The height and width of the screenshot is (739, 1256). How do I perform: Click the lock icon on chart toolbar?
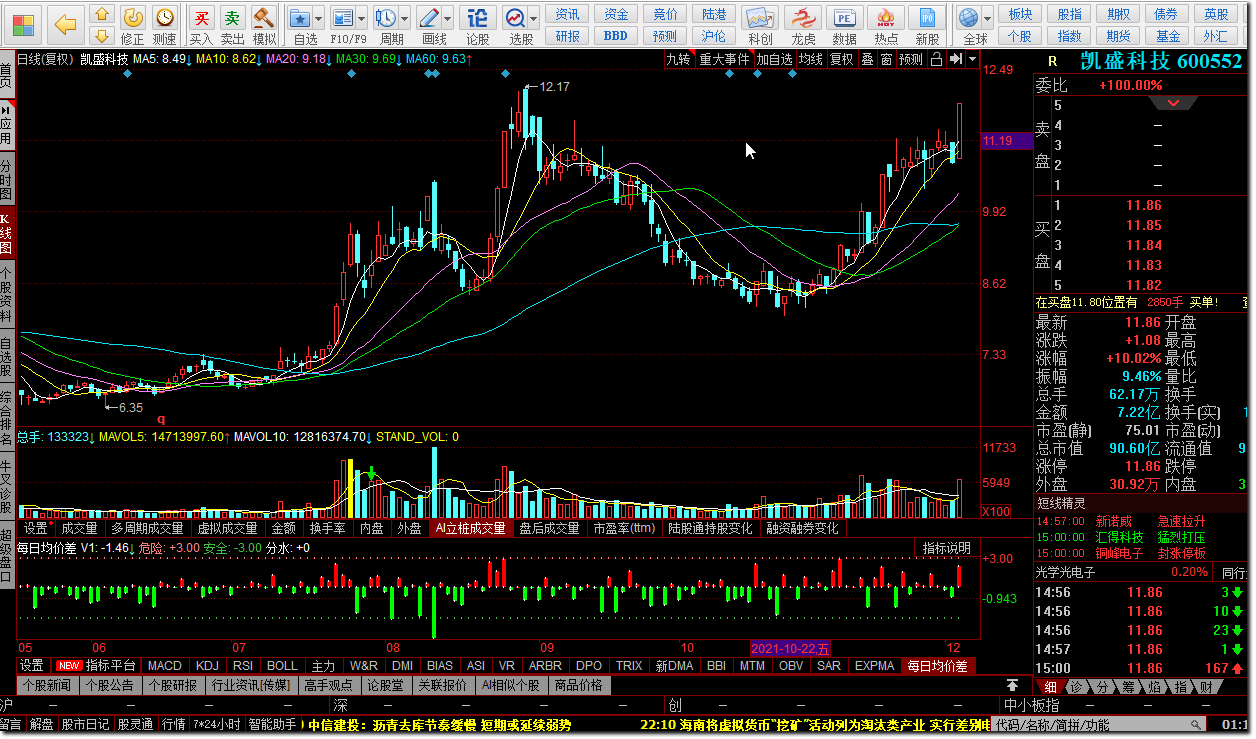(936, 59)
